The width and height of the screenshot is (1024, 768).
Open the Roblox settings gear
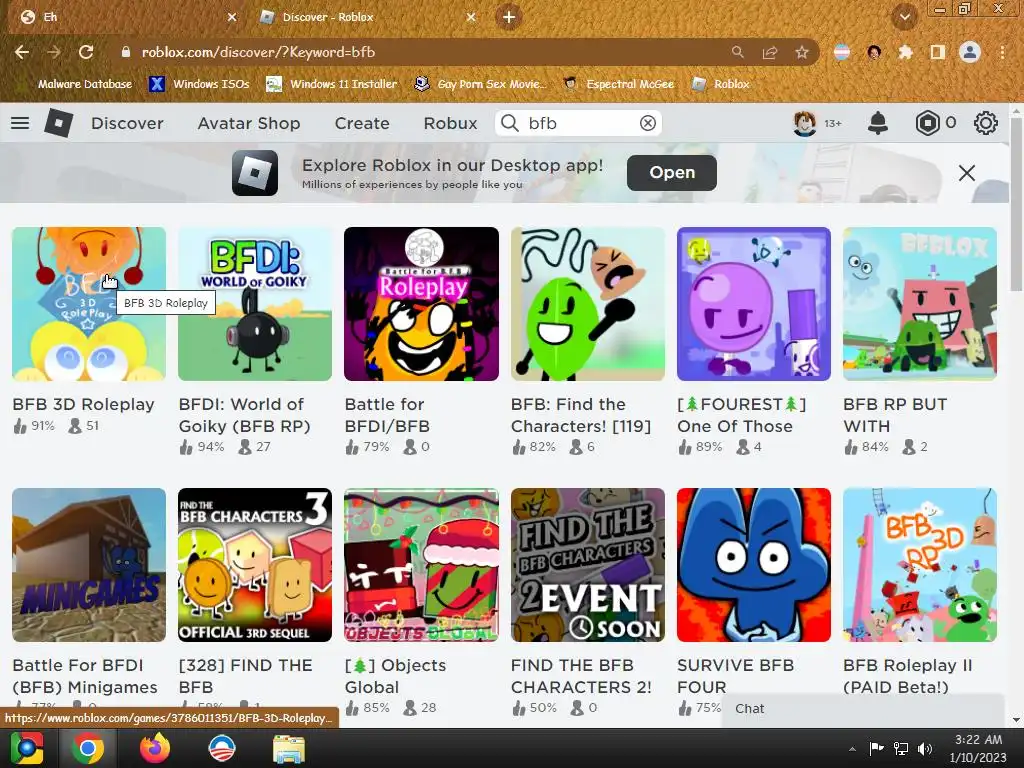985,123
